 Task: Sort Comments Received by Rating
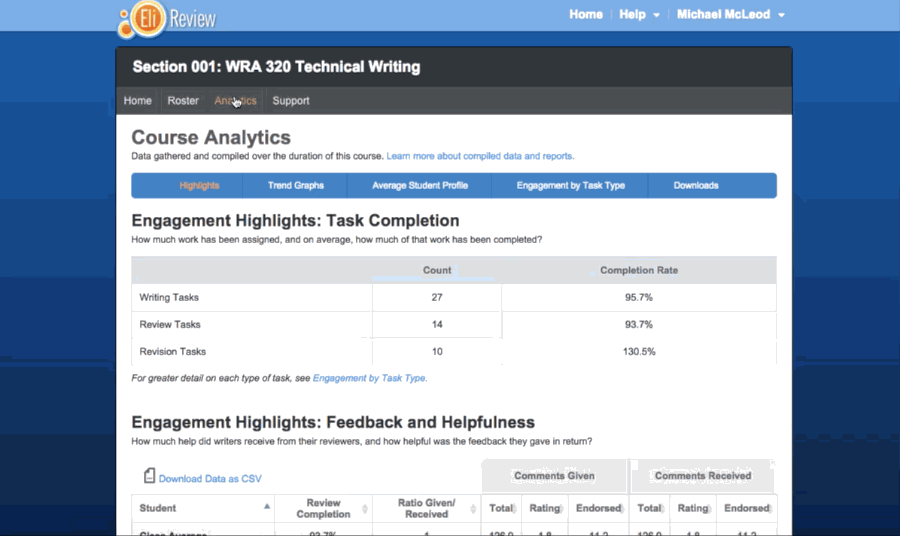click(693, 508)
